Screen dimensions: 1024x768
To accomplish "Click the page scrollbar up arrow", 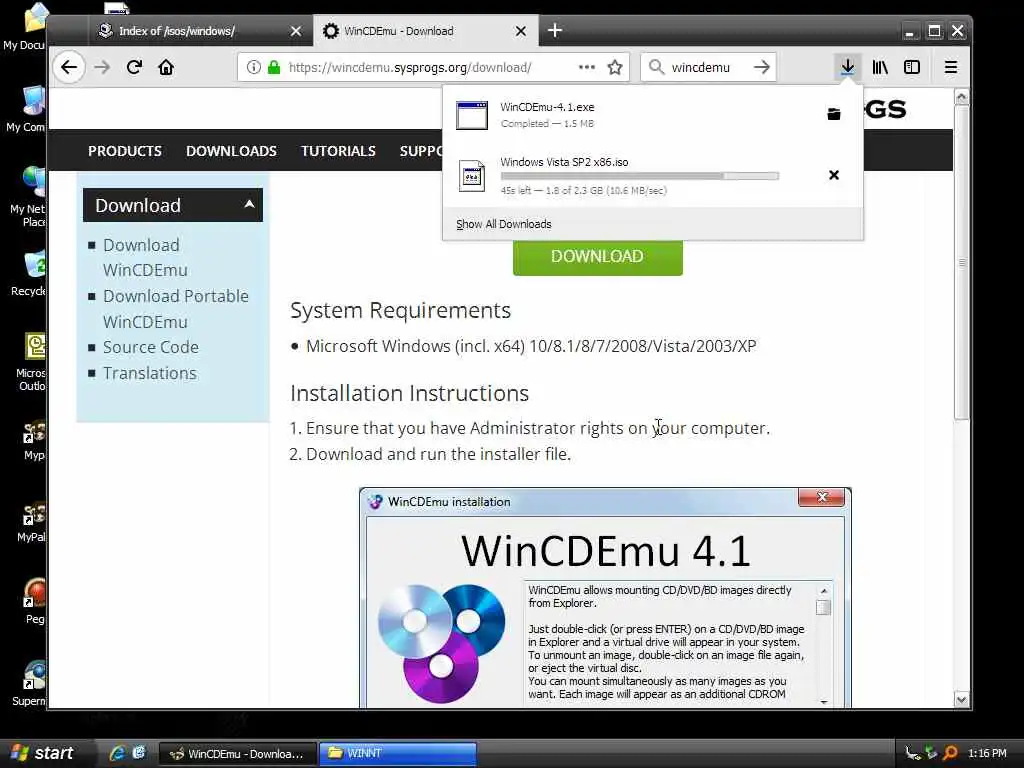I will (961, 97).
